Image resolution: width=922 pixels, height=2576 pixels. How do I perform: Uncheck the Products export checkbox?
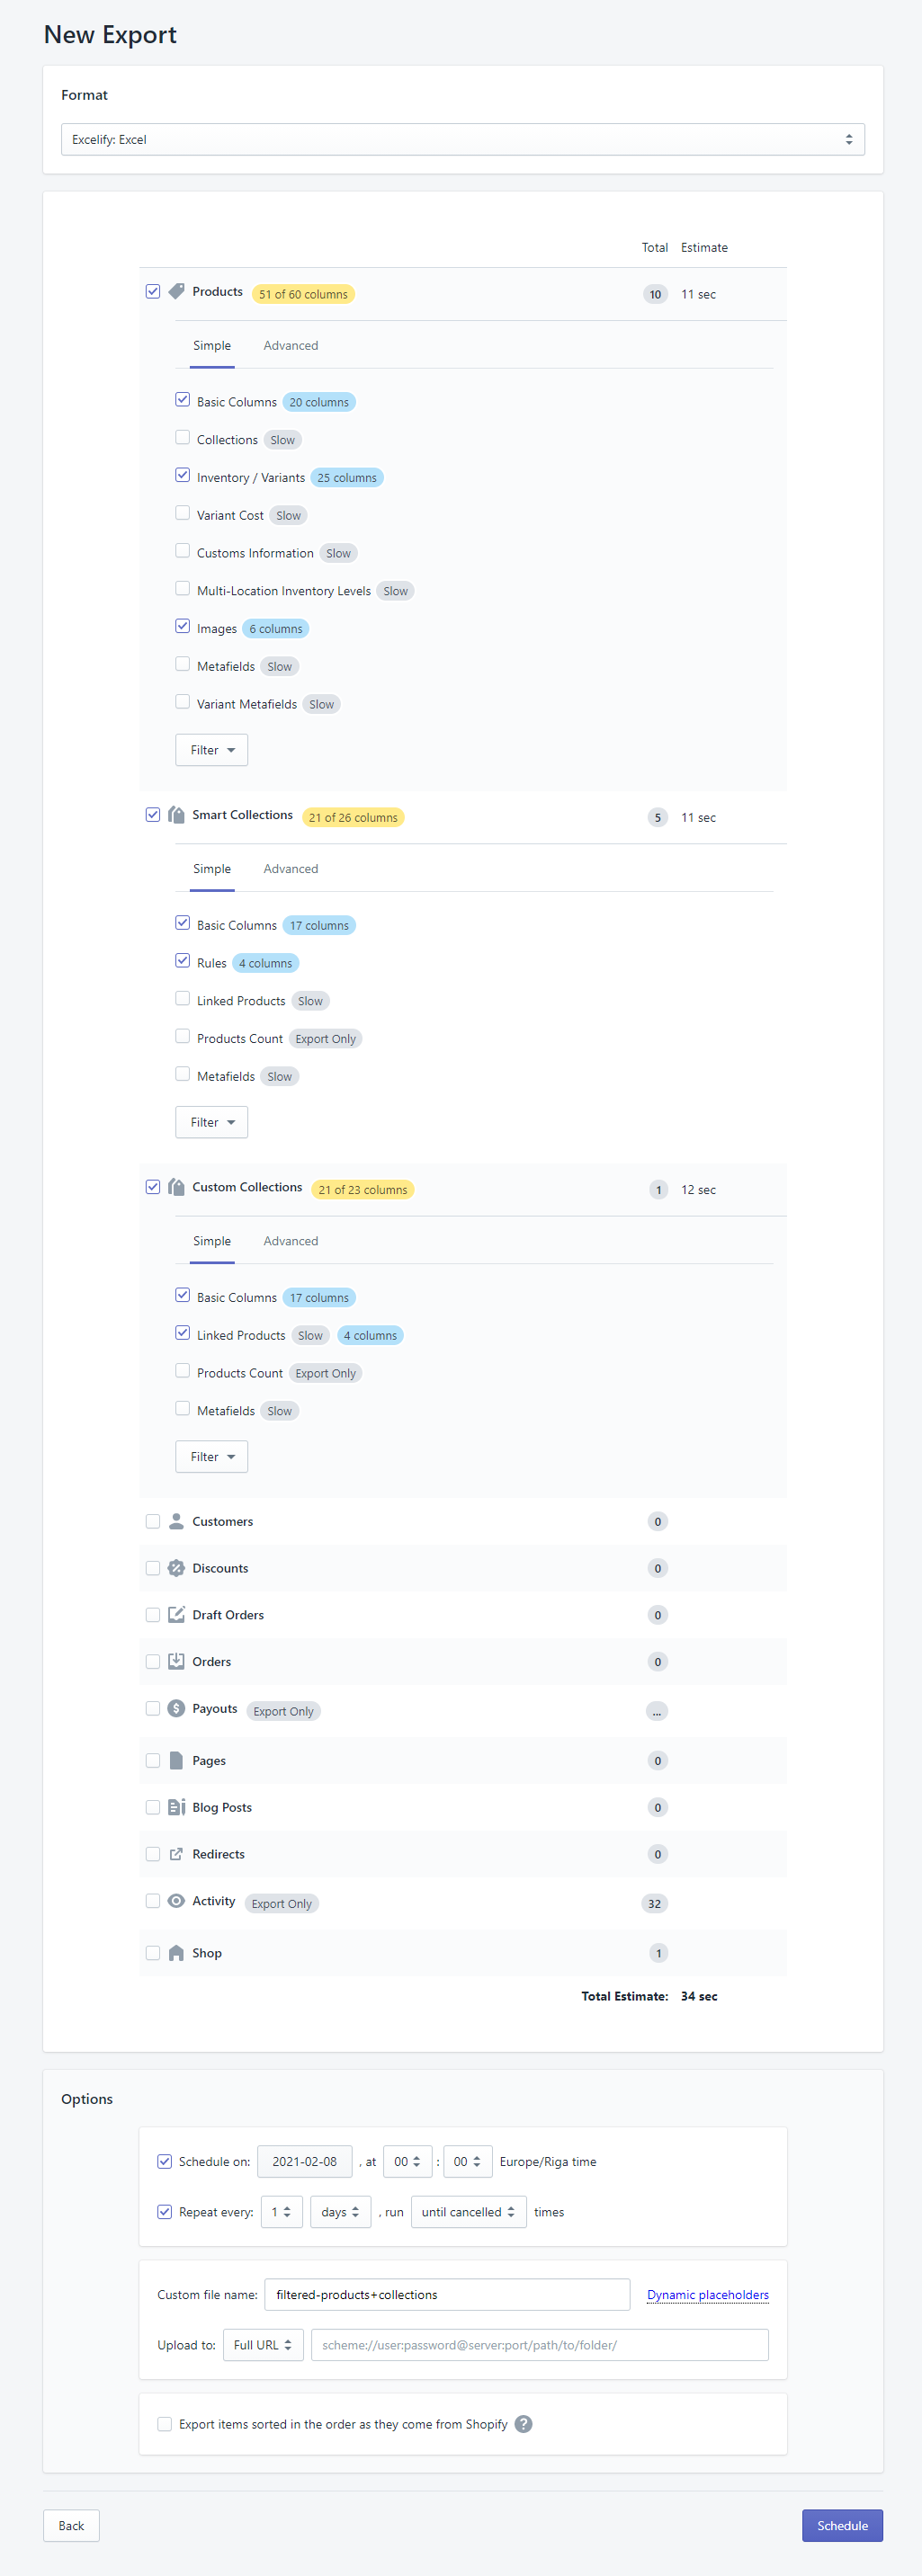(153, 291)
